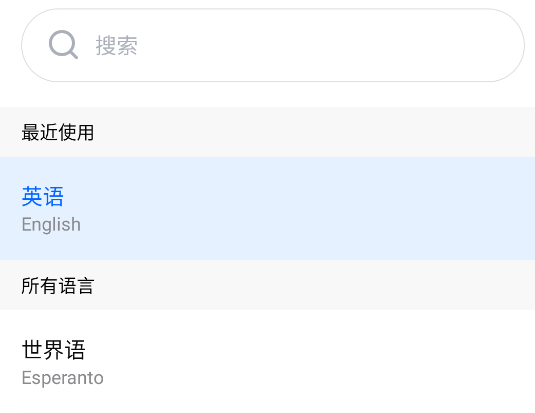
Task: Click empty area of the highlighted English row
Action: pos(307,209)
